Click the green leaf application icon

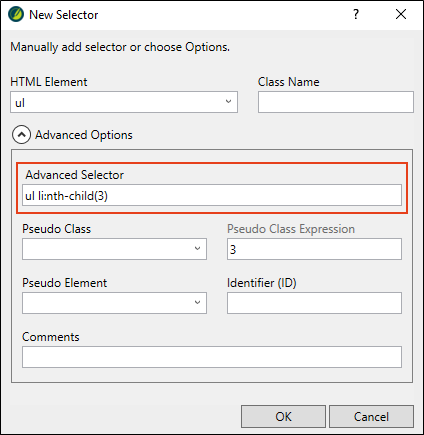pos(16,15)
